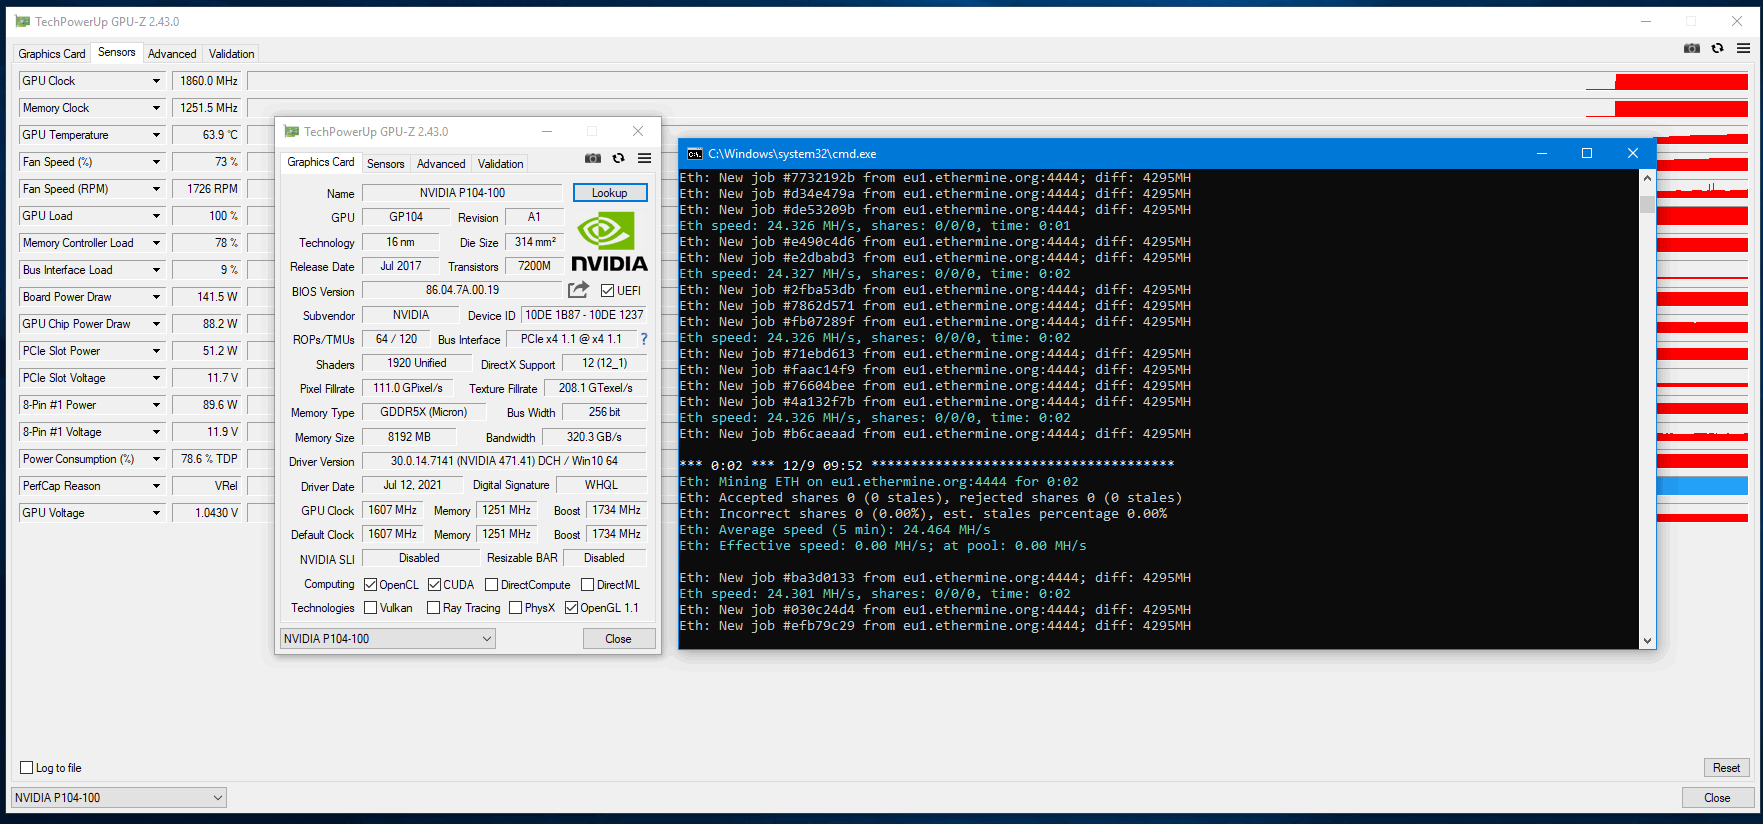Enable Log to file checkbox

pyautogui.click(x=27, y=768)
